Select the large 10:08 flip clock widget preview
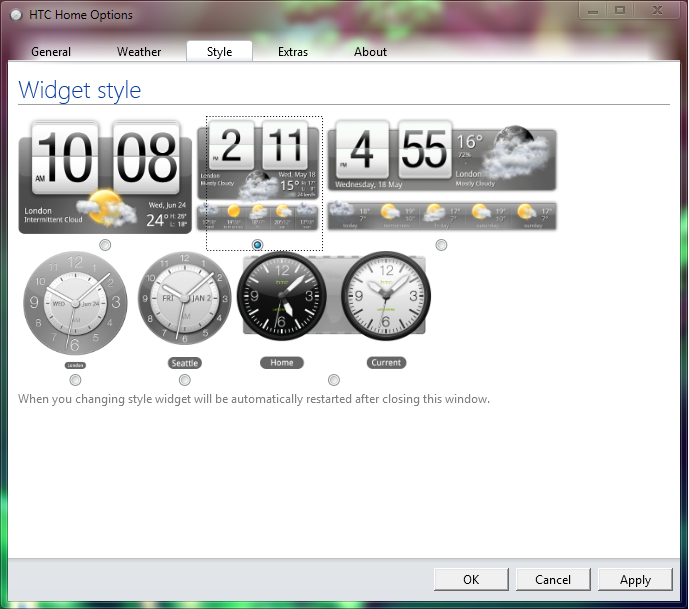 coord(105,176)
